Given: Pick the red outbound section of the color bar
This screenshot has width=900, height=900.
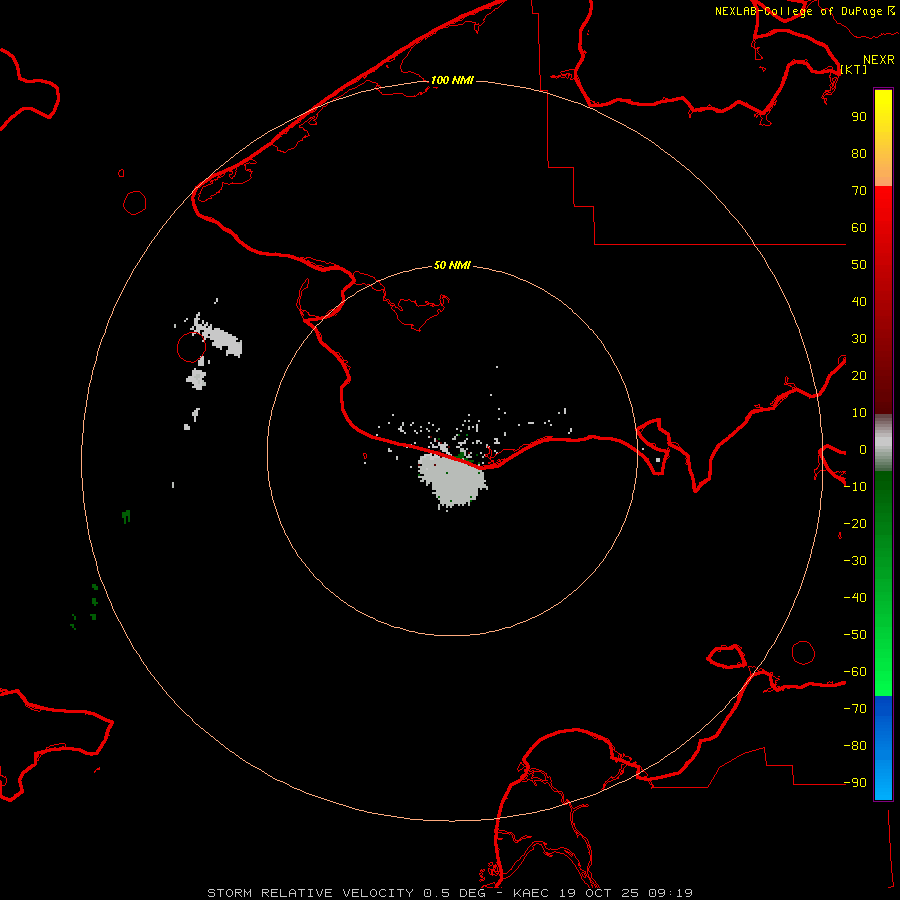Looking at the screenshot, I should (883, 300).
